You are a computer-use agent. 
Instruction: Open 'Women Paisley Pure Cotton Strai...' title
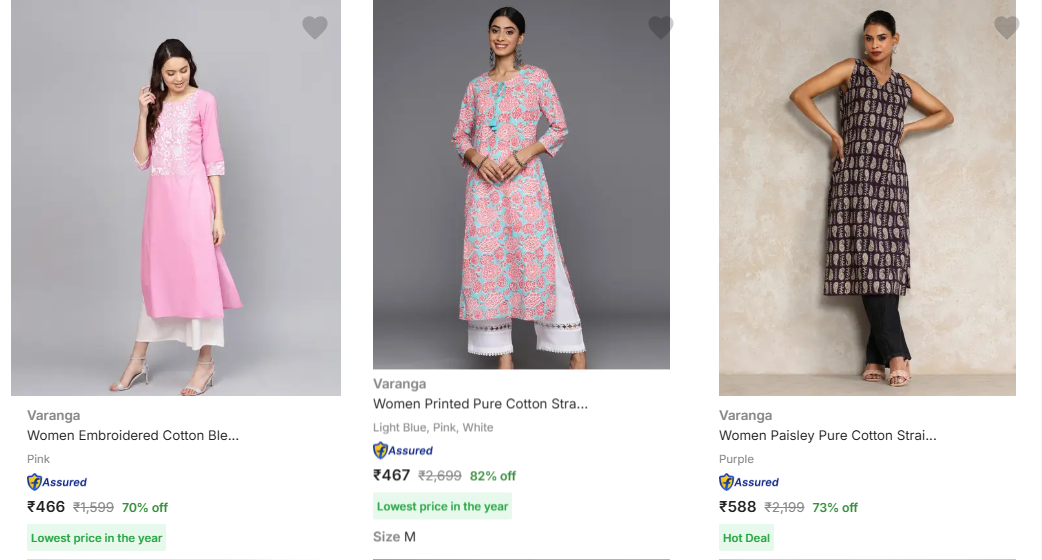(827, 436)
